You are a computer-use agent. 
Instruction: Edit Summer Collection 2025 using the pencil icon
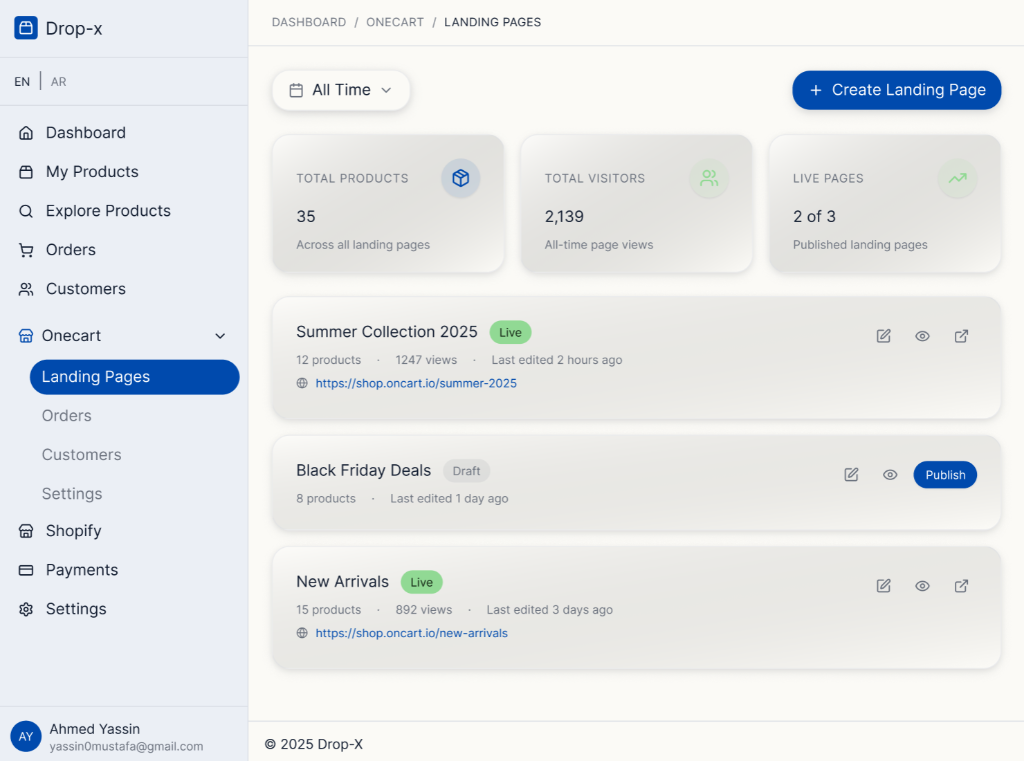coord(883,336)
